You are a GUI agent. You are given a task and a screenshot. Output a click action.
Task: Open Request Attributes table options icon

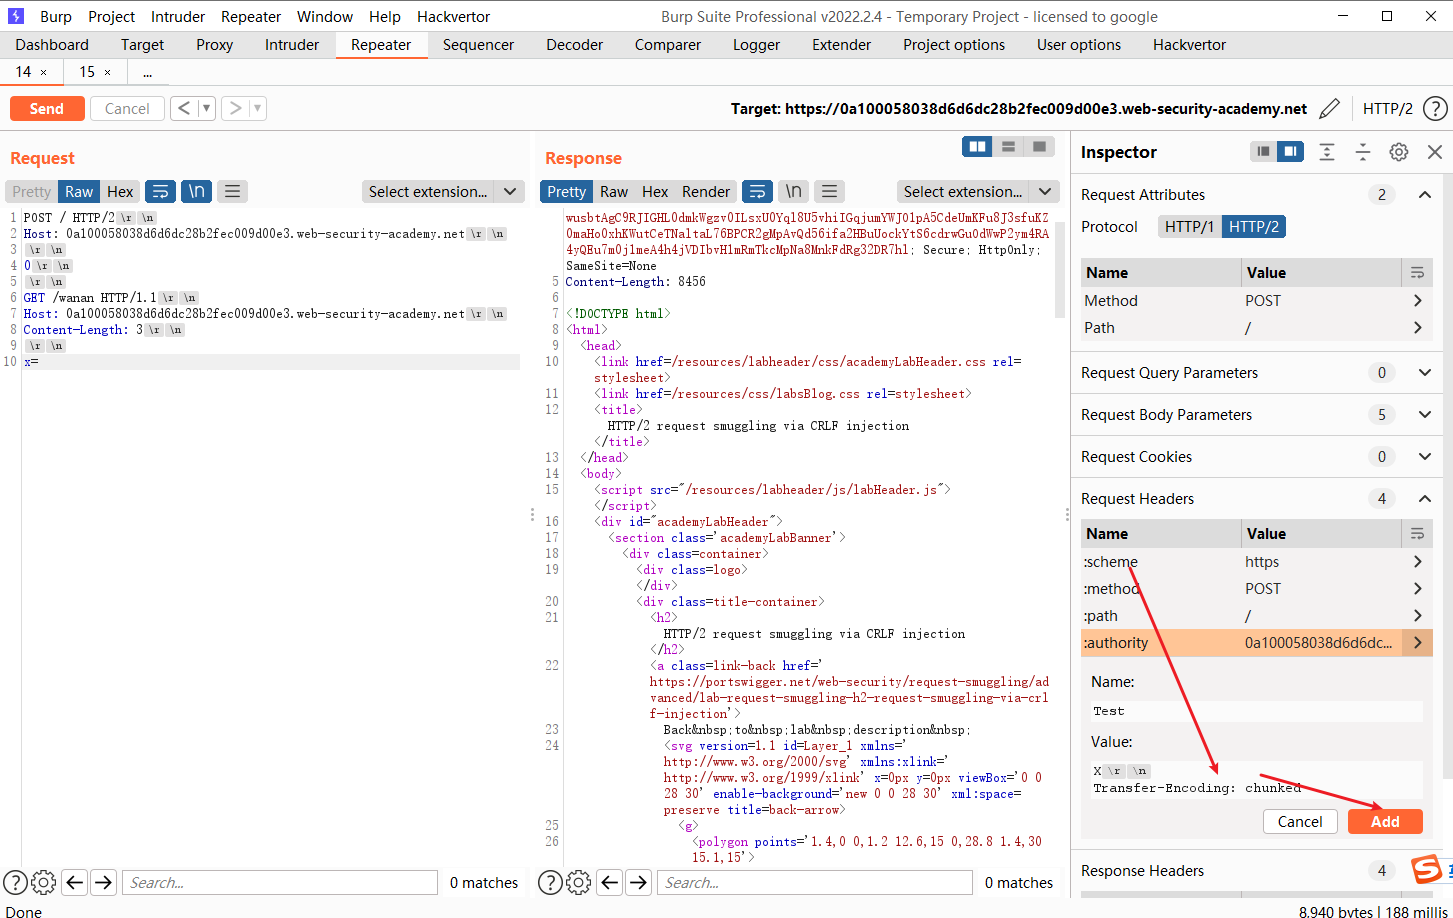tap(1417, 272)
